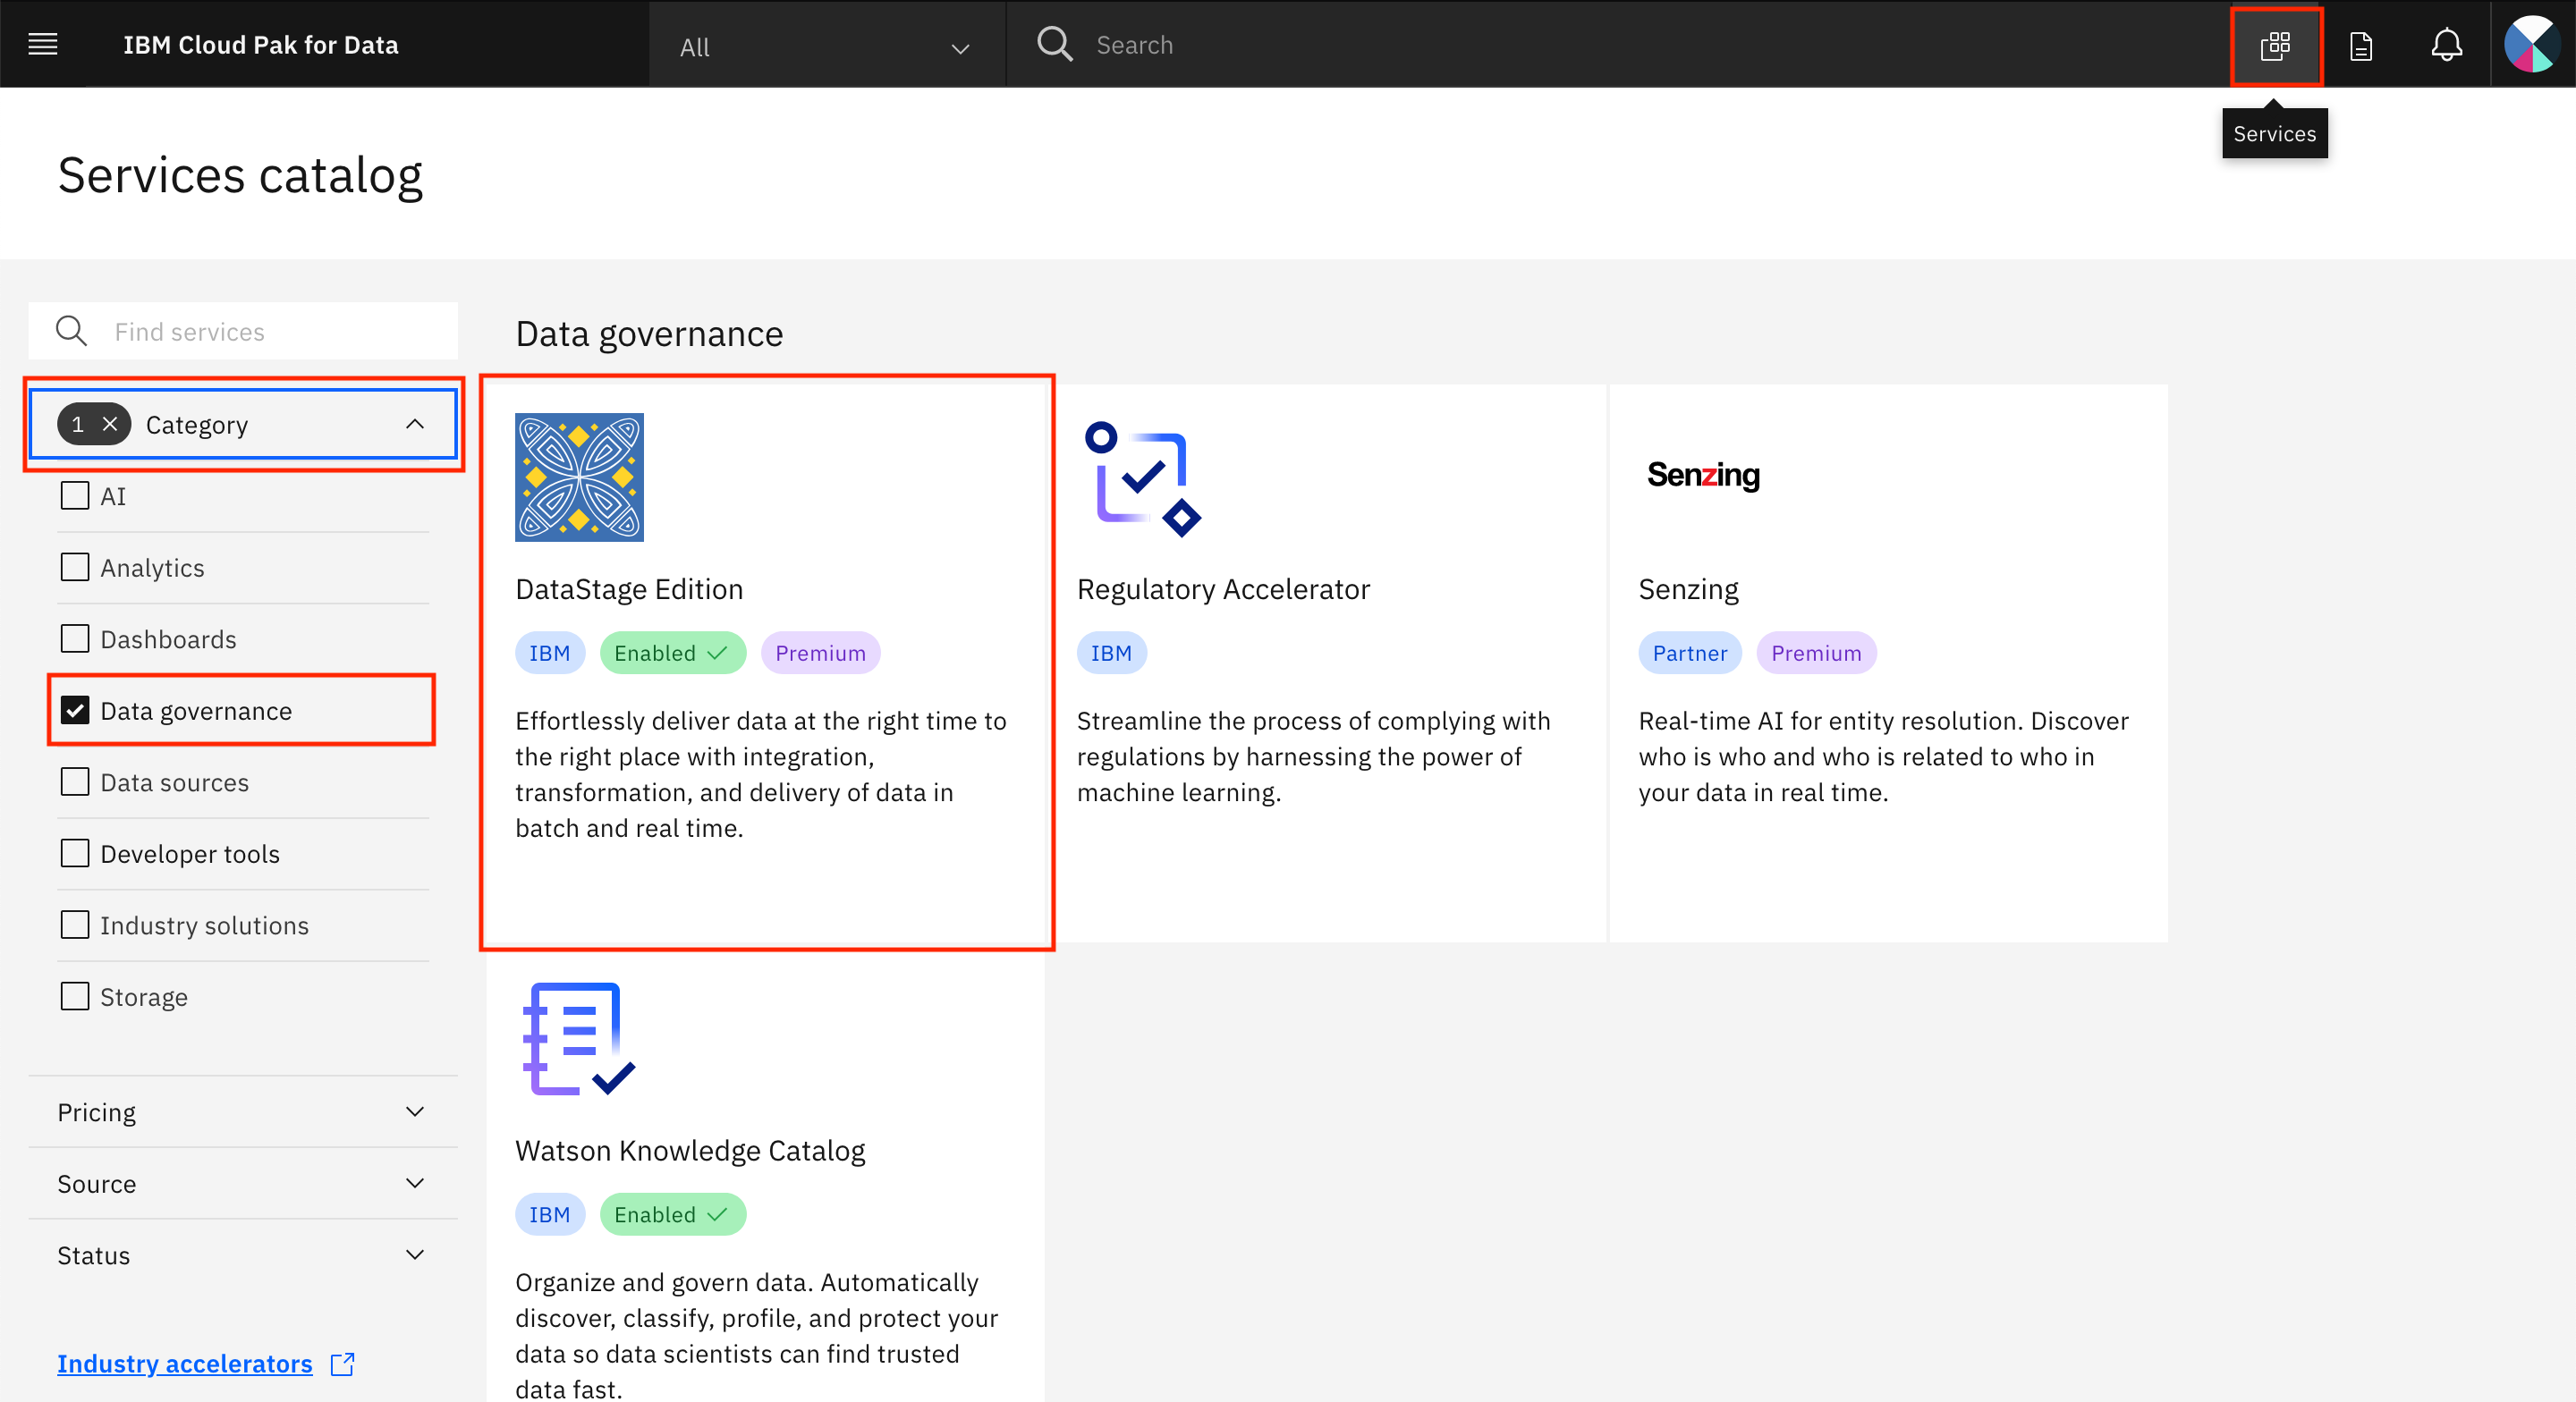
Task: Open the hamburger navigation menu
Action: pyautogui.click(x=42, y=44)
